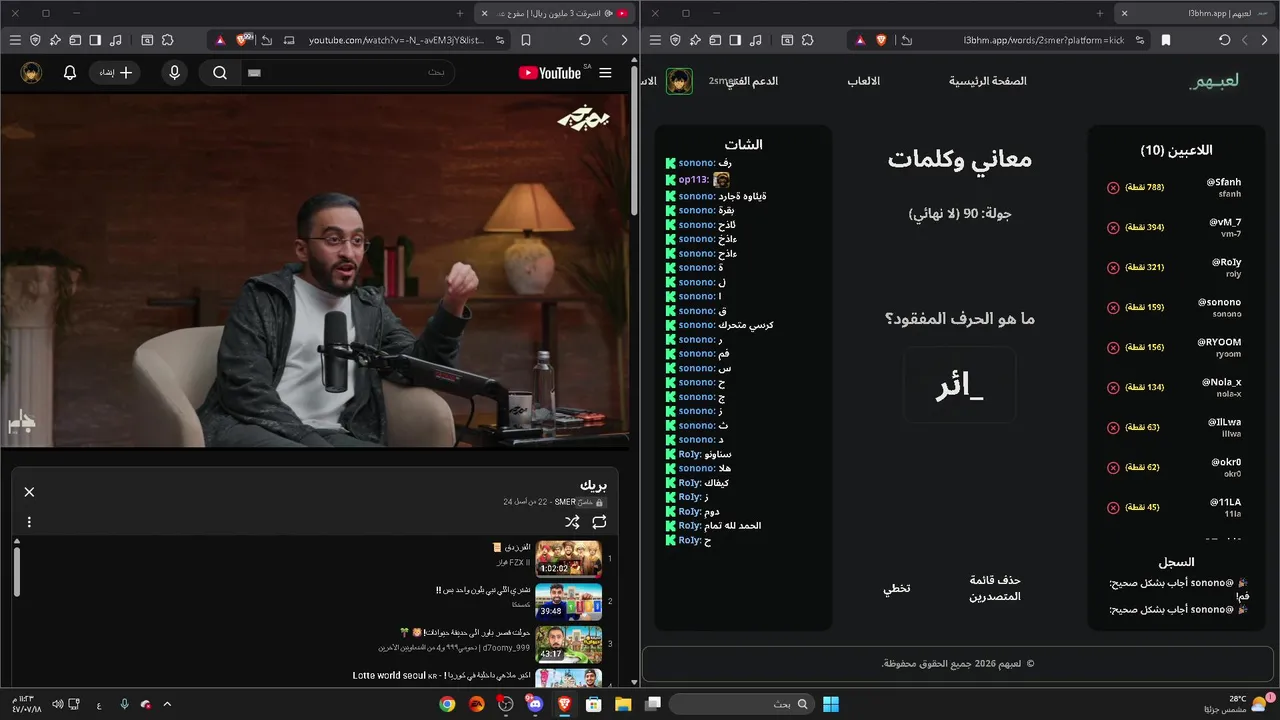
Task: Open playlist three-dot options menu
Action: 29,522
